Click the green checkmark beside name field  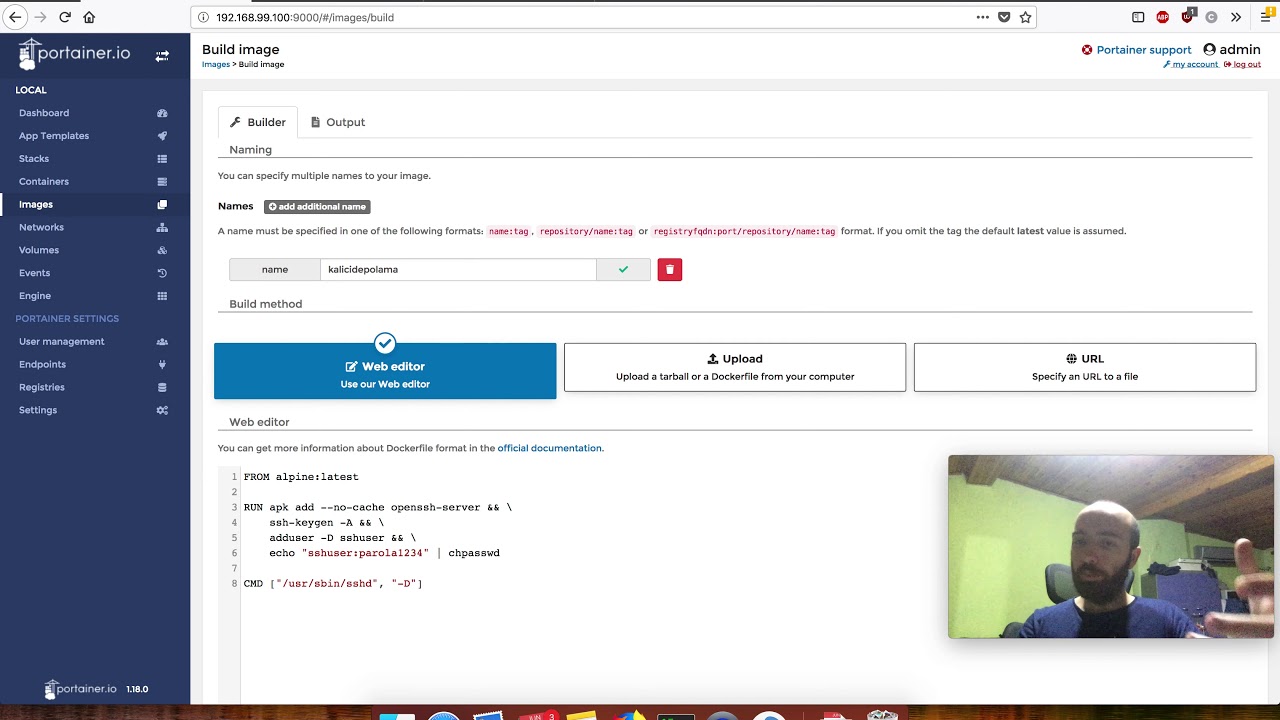pyautogui.click(x=623, y=269)
